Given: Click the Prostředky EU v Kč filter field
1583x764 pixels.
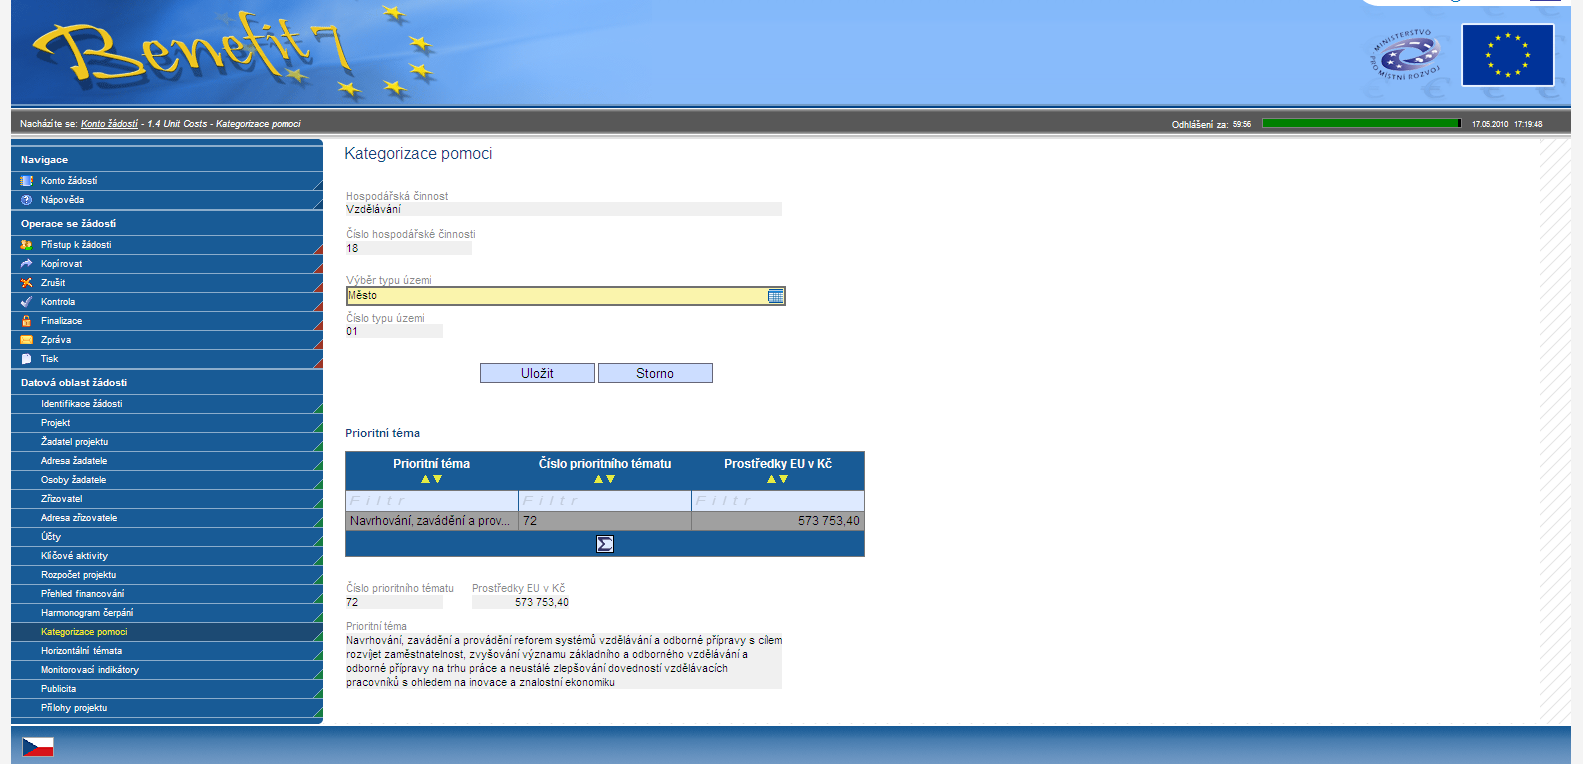Looking at the screenshot, I should (778, 501).
